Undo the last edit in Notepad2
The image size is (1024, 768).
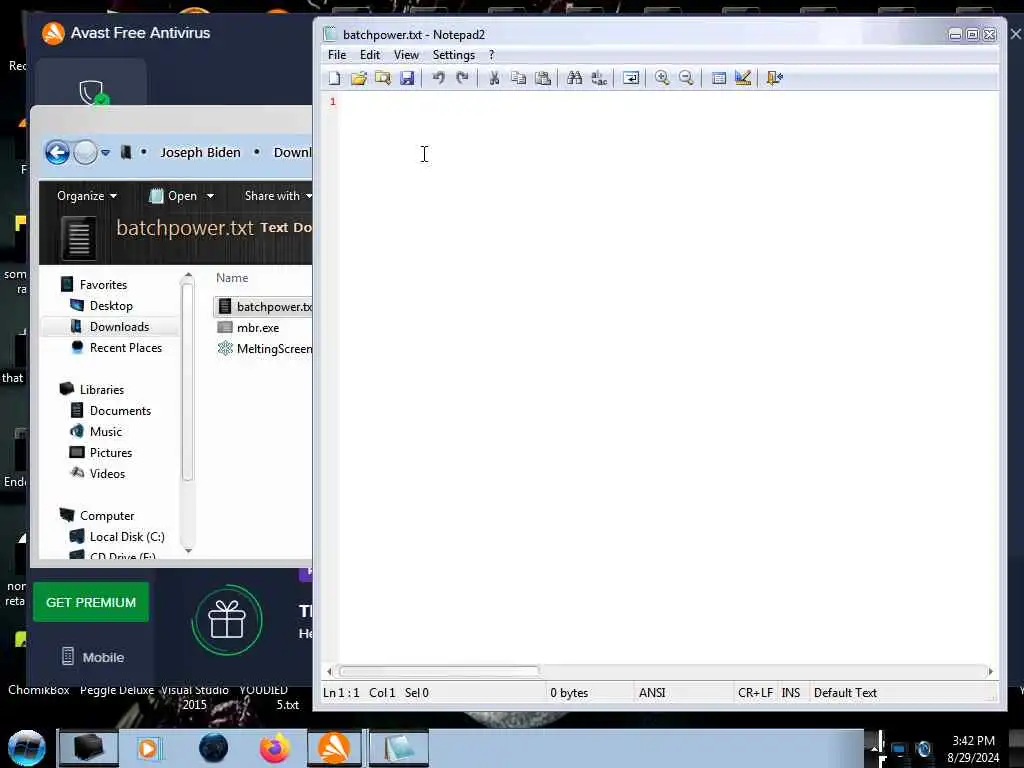click(x=438, y=78)
